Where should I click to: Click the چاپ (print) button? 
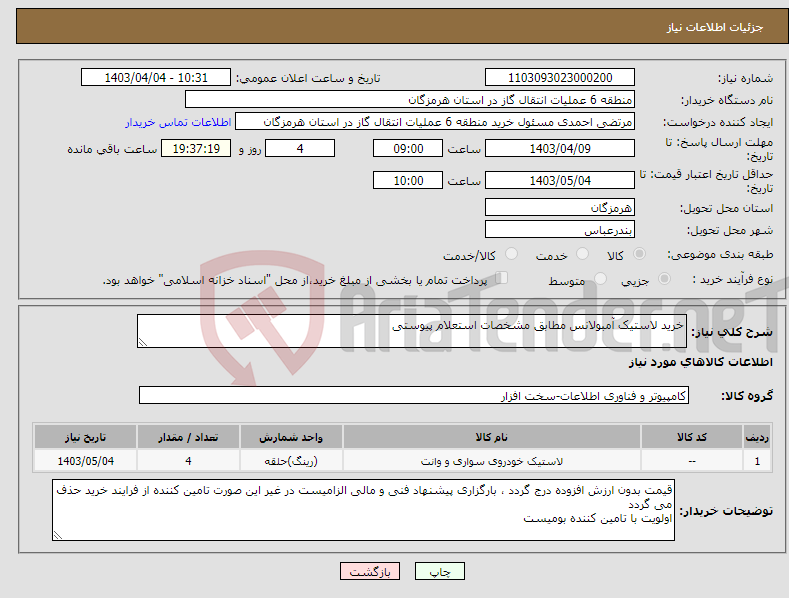coord(439,571)
